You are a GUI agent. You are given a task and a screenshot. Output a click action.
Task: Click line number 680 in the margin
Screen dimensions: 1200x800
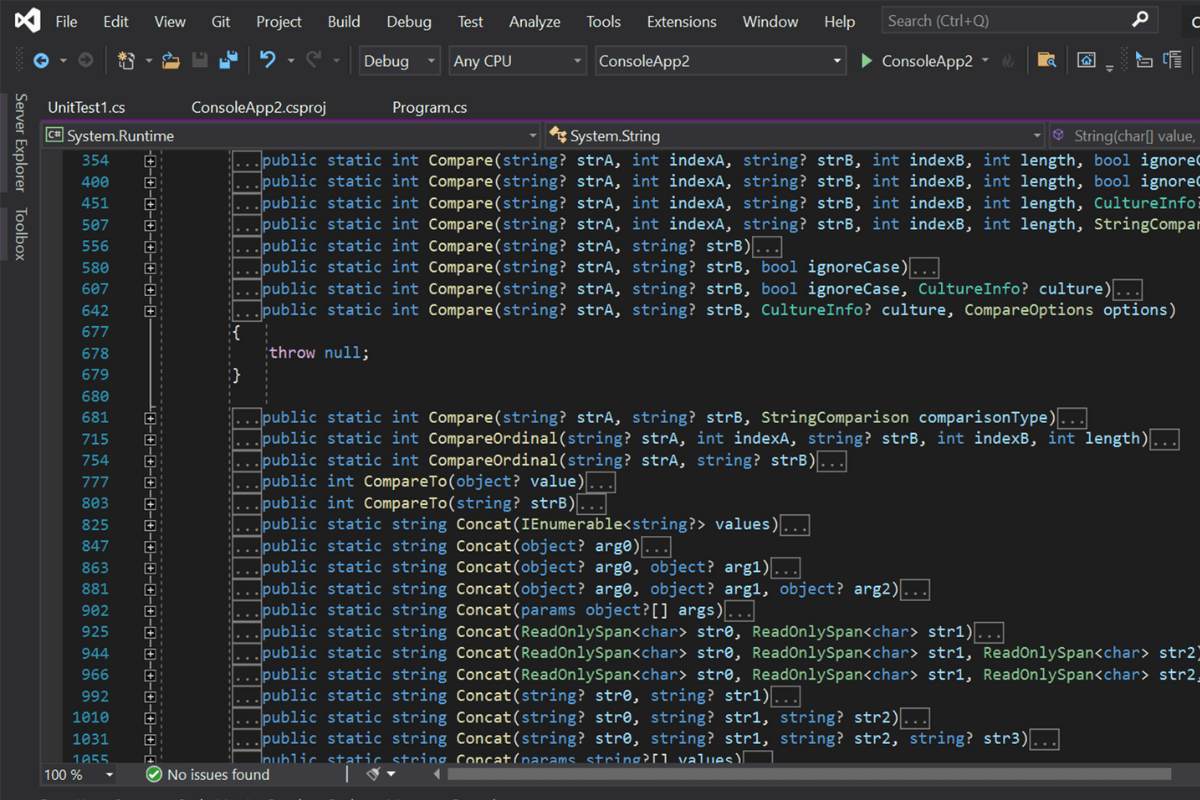[95, 396]
